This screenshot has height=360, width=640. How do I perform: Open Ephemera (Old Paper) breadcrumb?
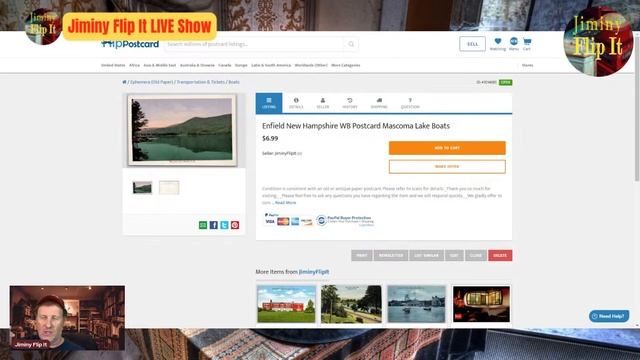coord(151,82)
